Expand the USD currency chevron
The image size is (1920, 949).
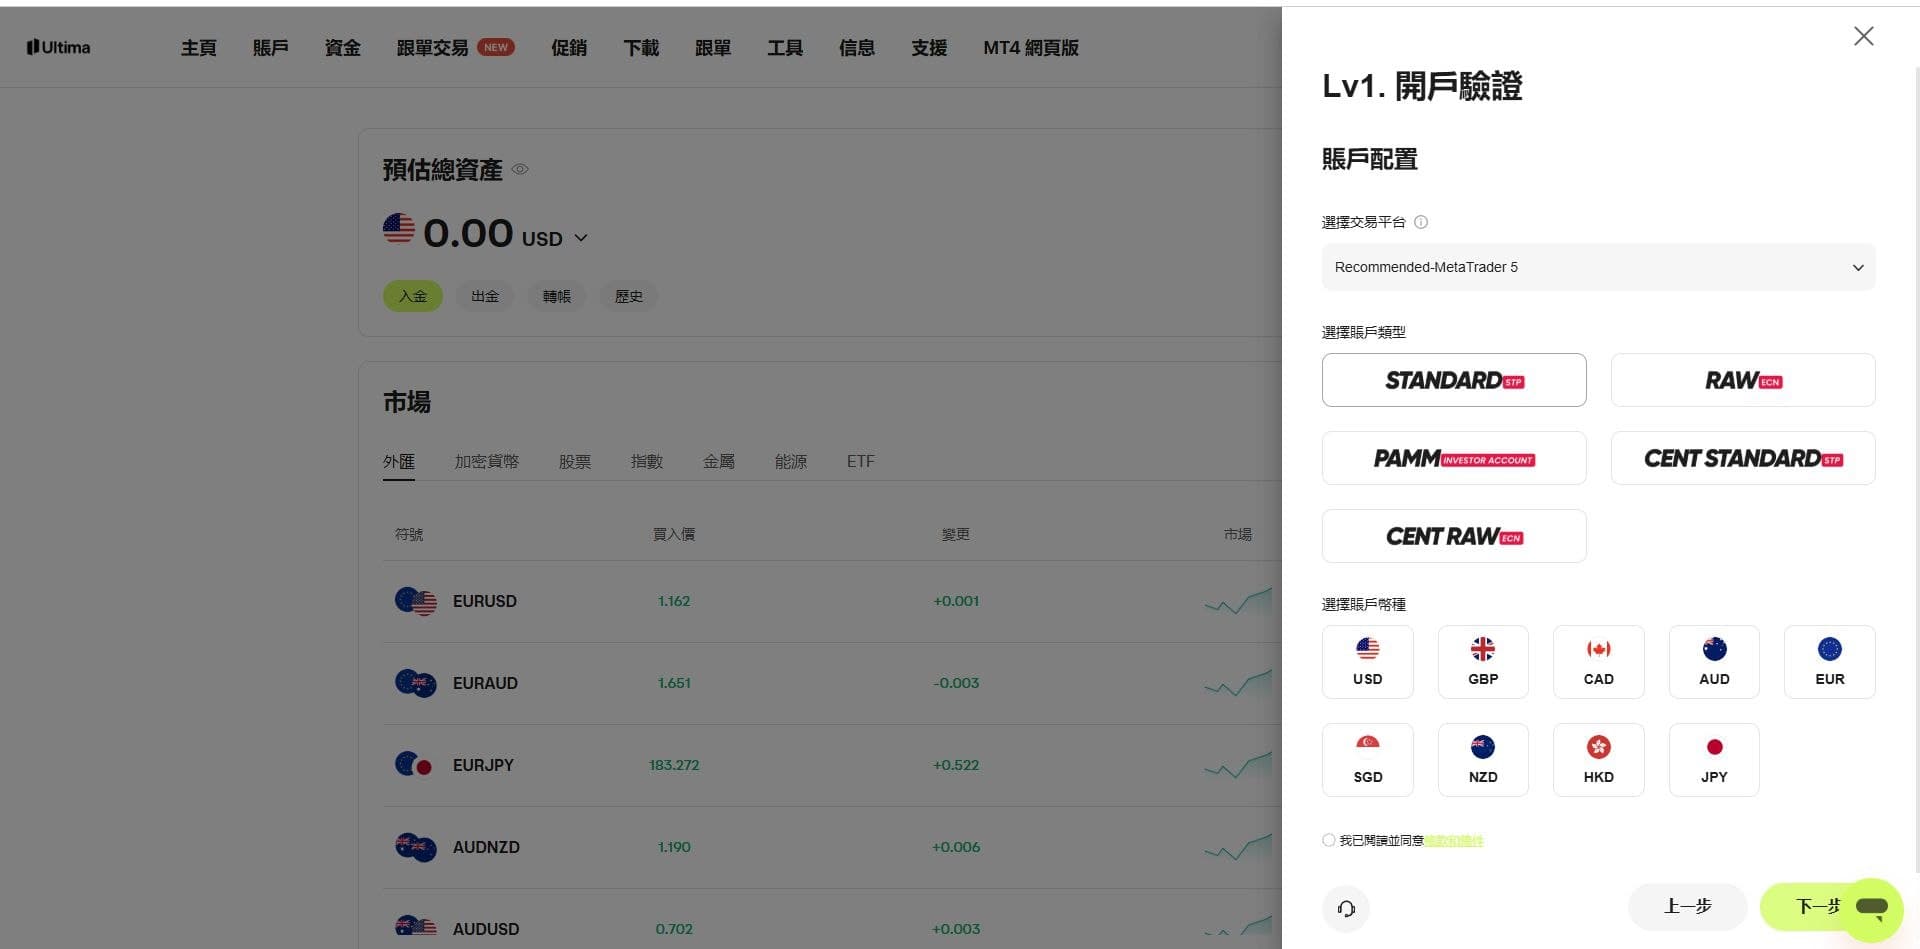coord(581,238)
